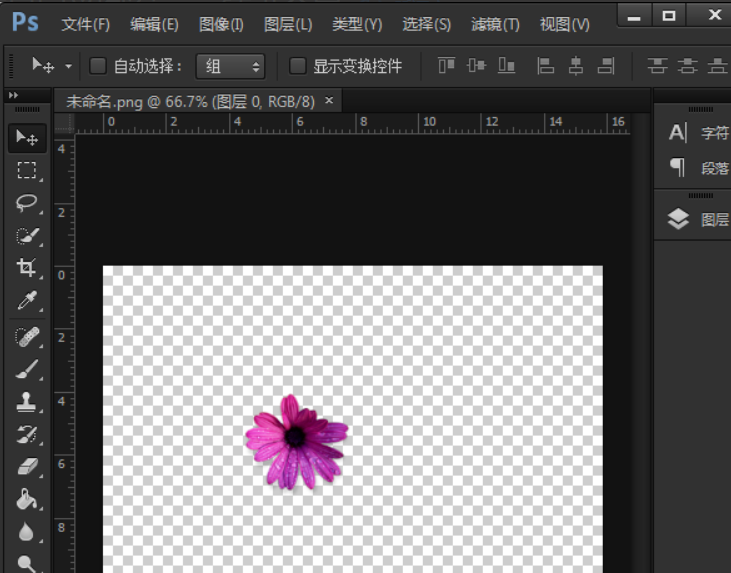This screenshot has width=731, height=573.
Task: Open the 选择(S) menu
Action: [x=427, y=24]
